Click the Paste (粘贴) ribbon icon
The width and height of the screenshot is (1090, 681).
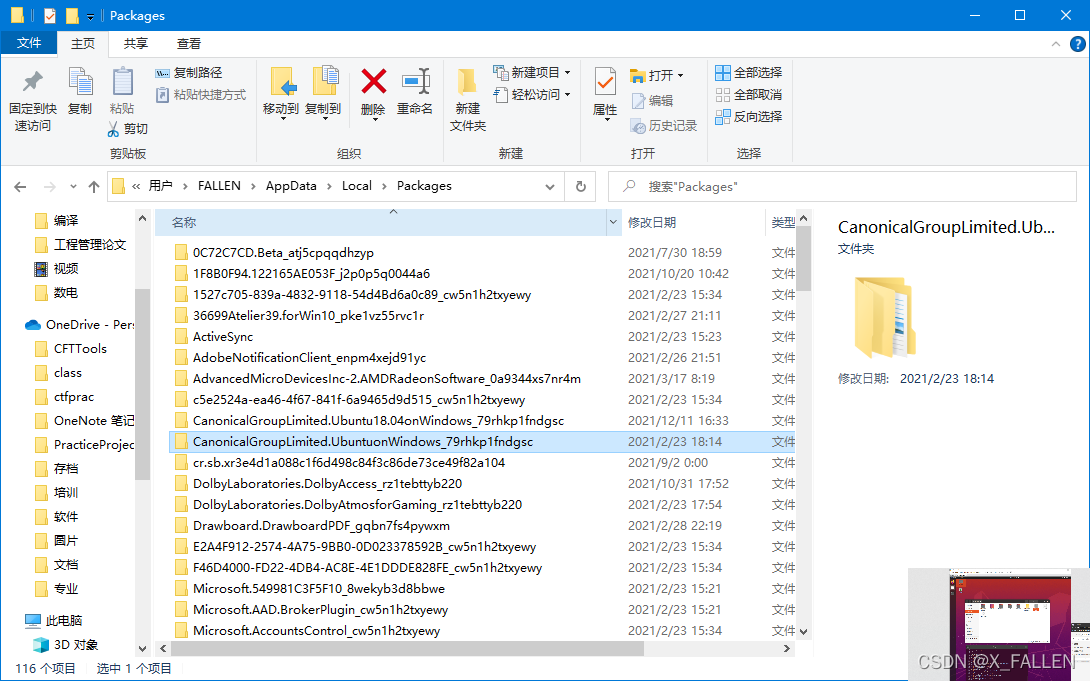point(122,82)
